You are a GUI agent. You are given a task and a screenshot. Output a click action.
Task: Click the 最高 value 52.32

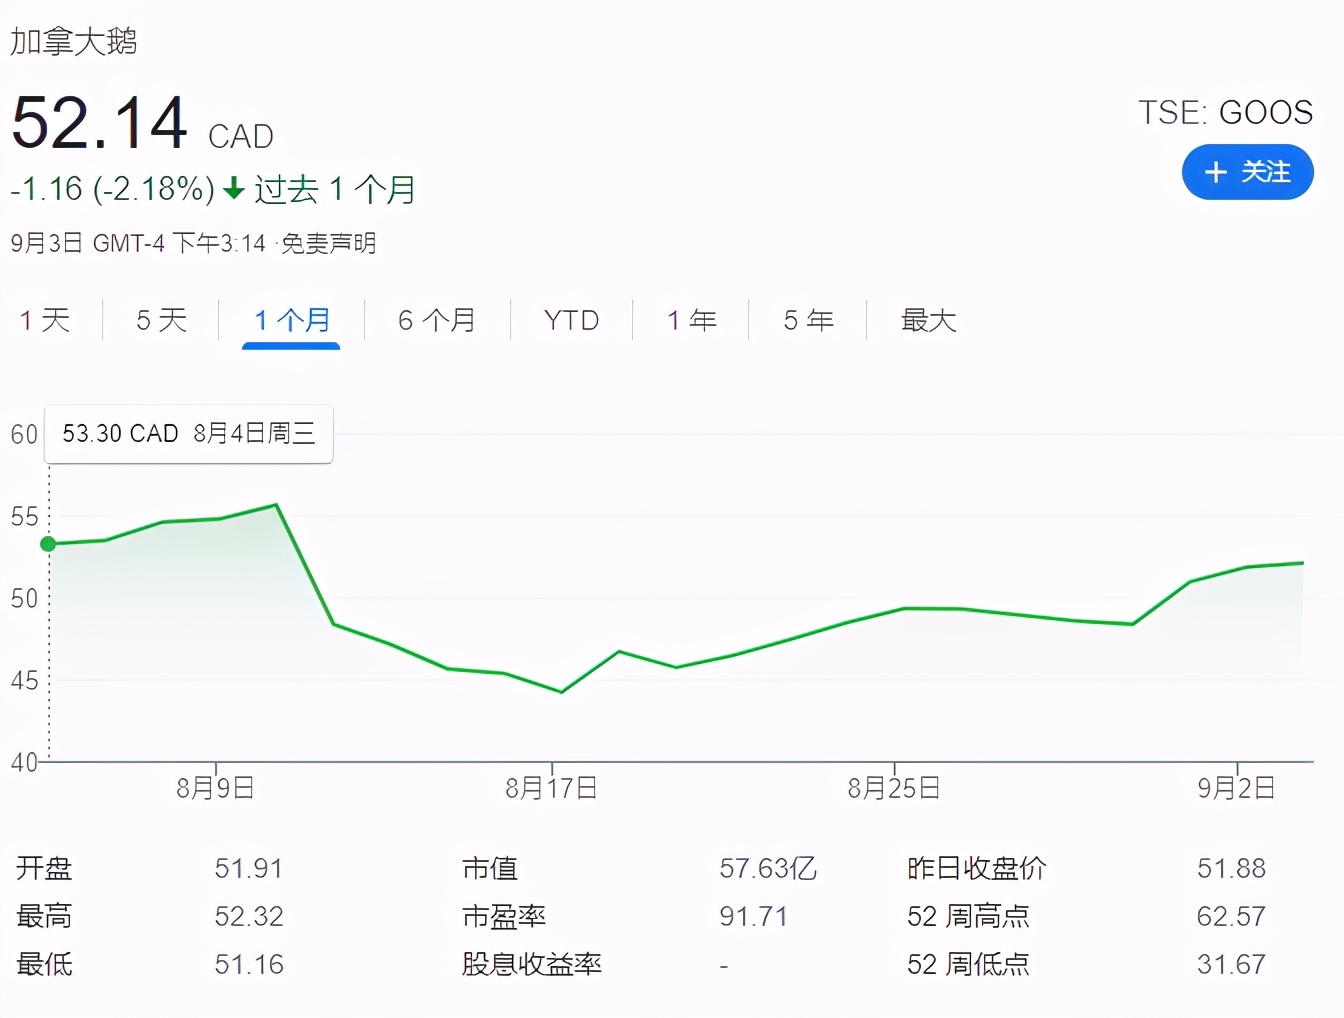249,916
